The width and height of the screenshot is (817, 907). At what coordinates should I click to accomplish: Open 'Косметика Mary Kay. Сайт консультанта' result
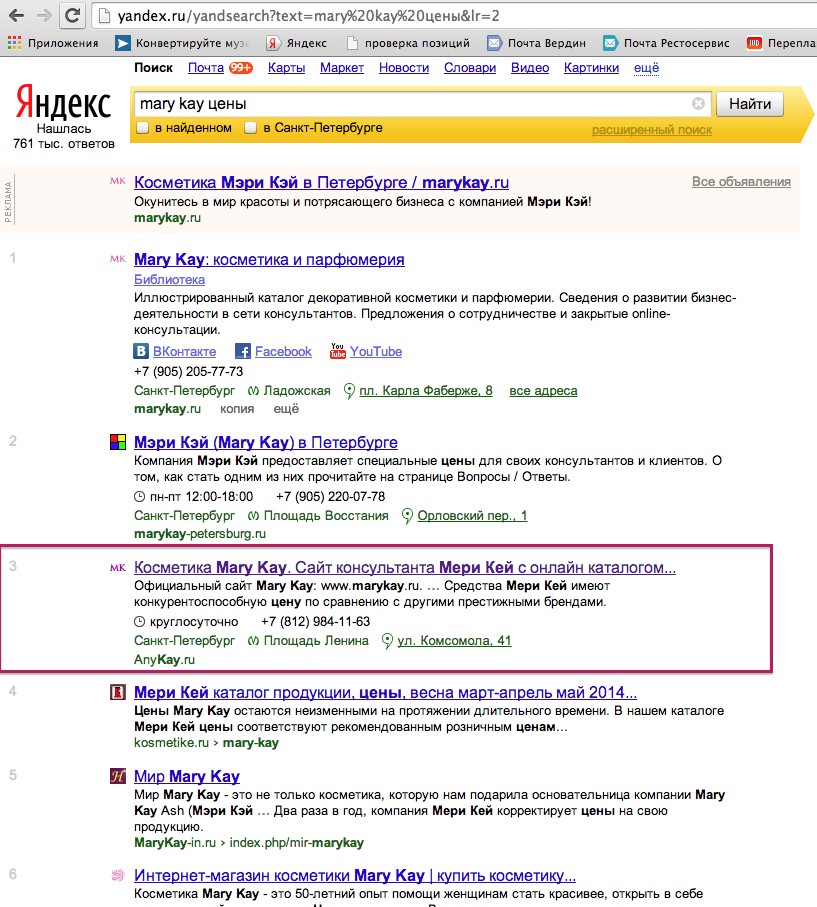(405, 567)
